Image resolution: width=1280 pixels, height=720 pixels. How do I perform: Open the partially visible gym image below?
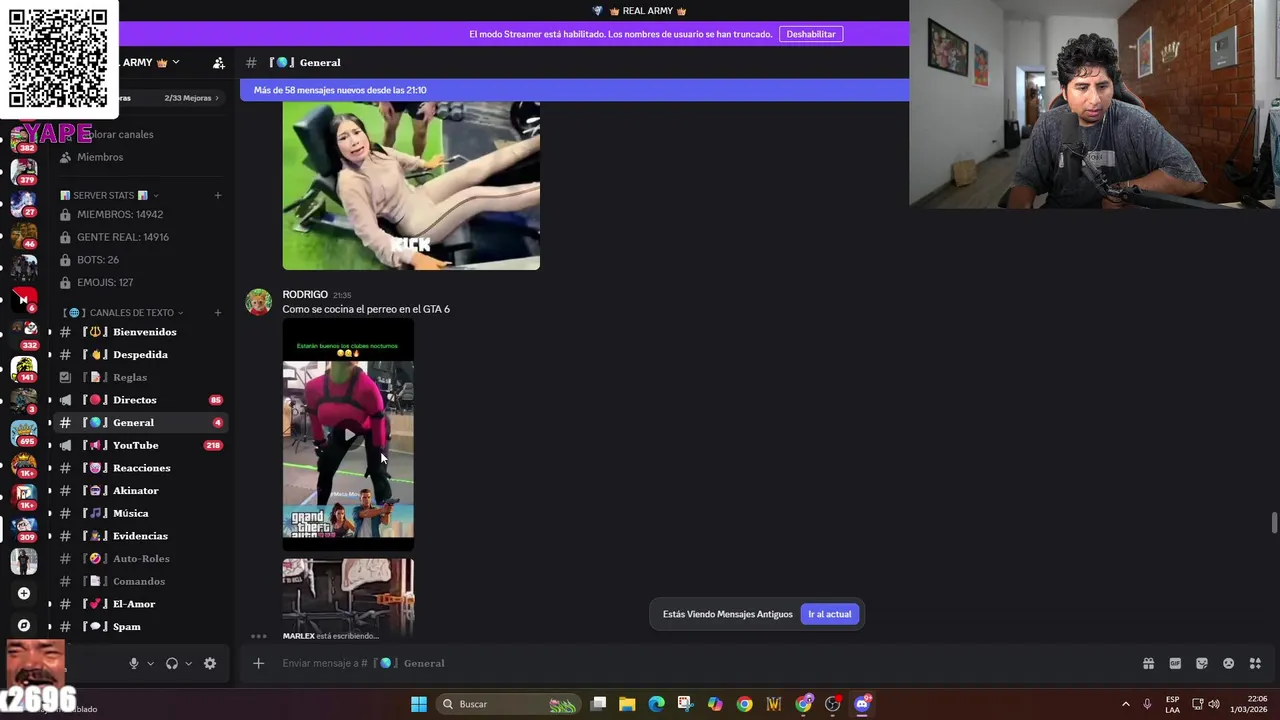(x=348, y=597)
